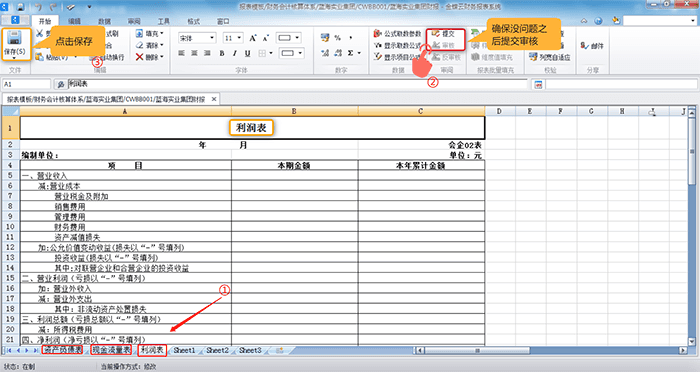This screenshot has height=372, width=700.
Task: Switch to the 工具 ribbon tab
Action: coord(163,21)
